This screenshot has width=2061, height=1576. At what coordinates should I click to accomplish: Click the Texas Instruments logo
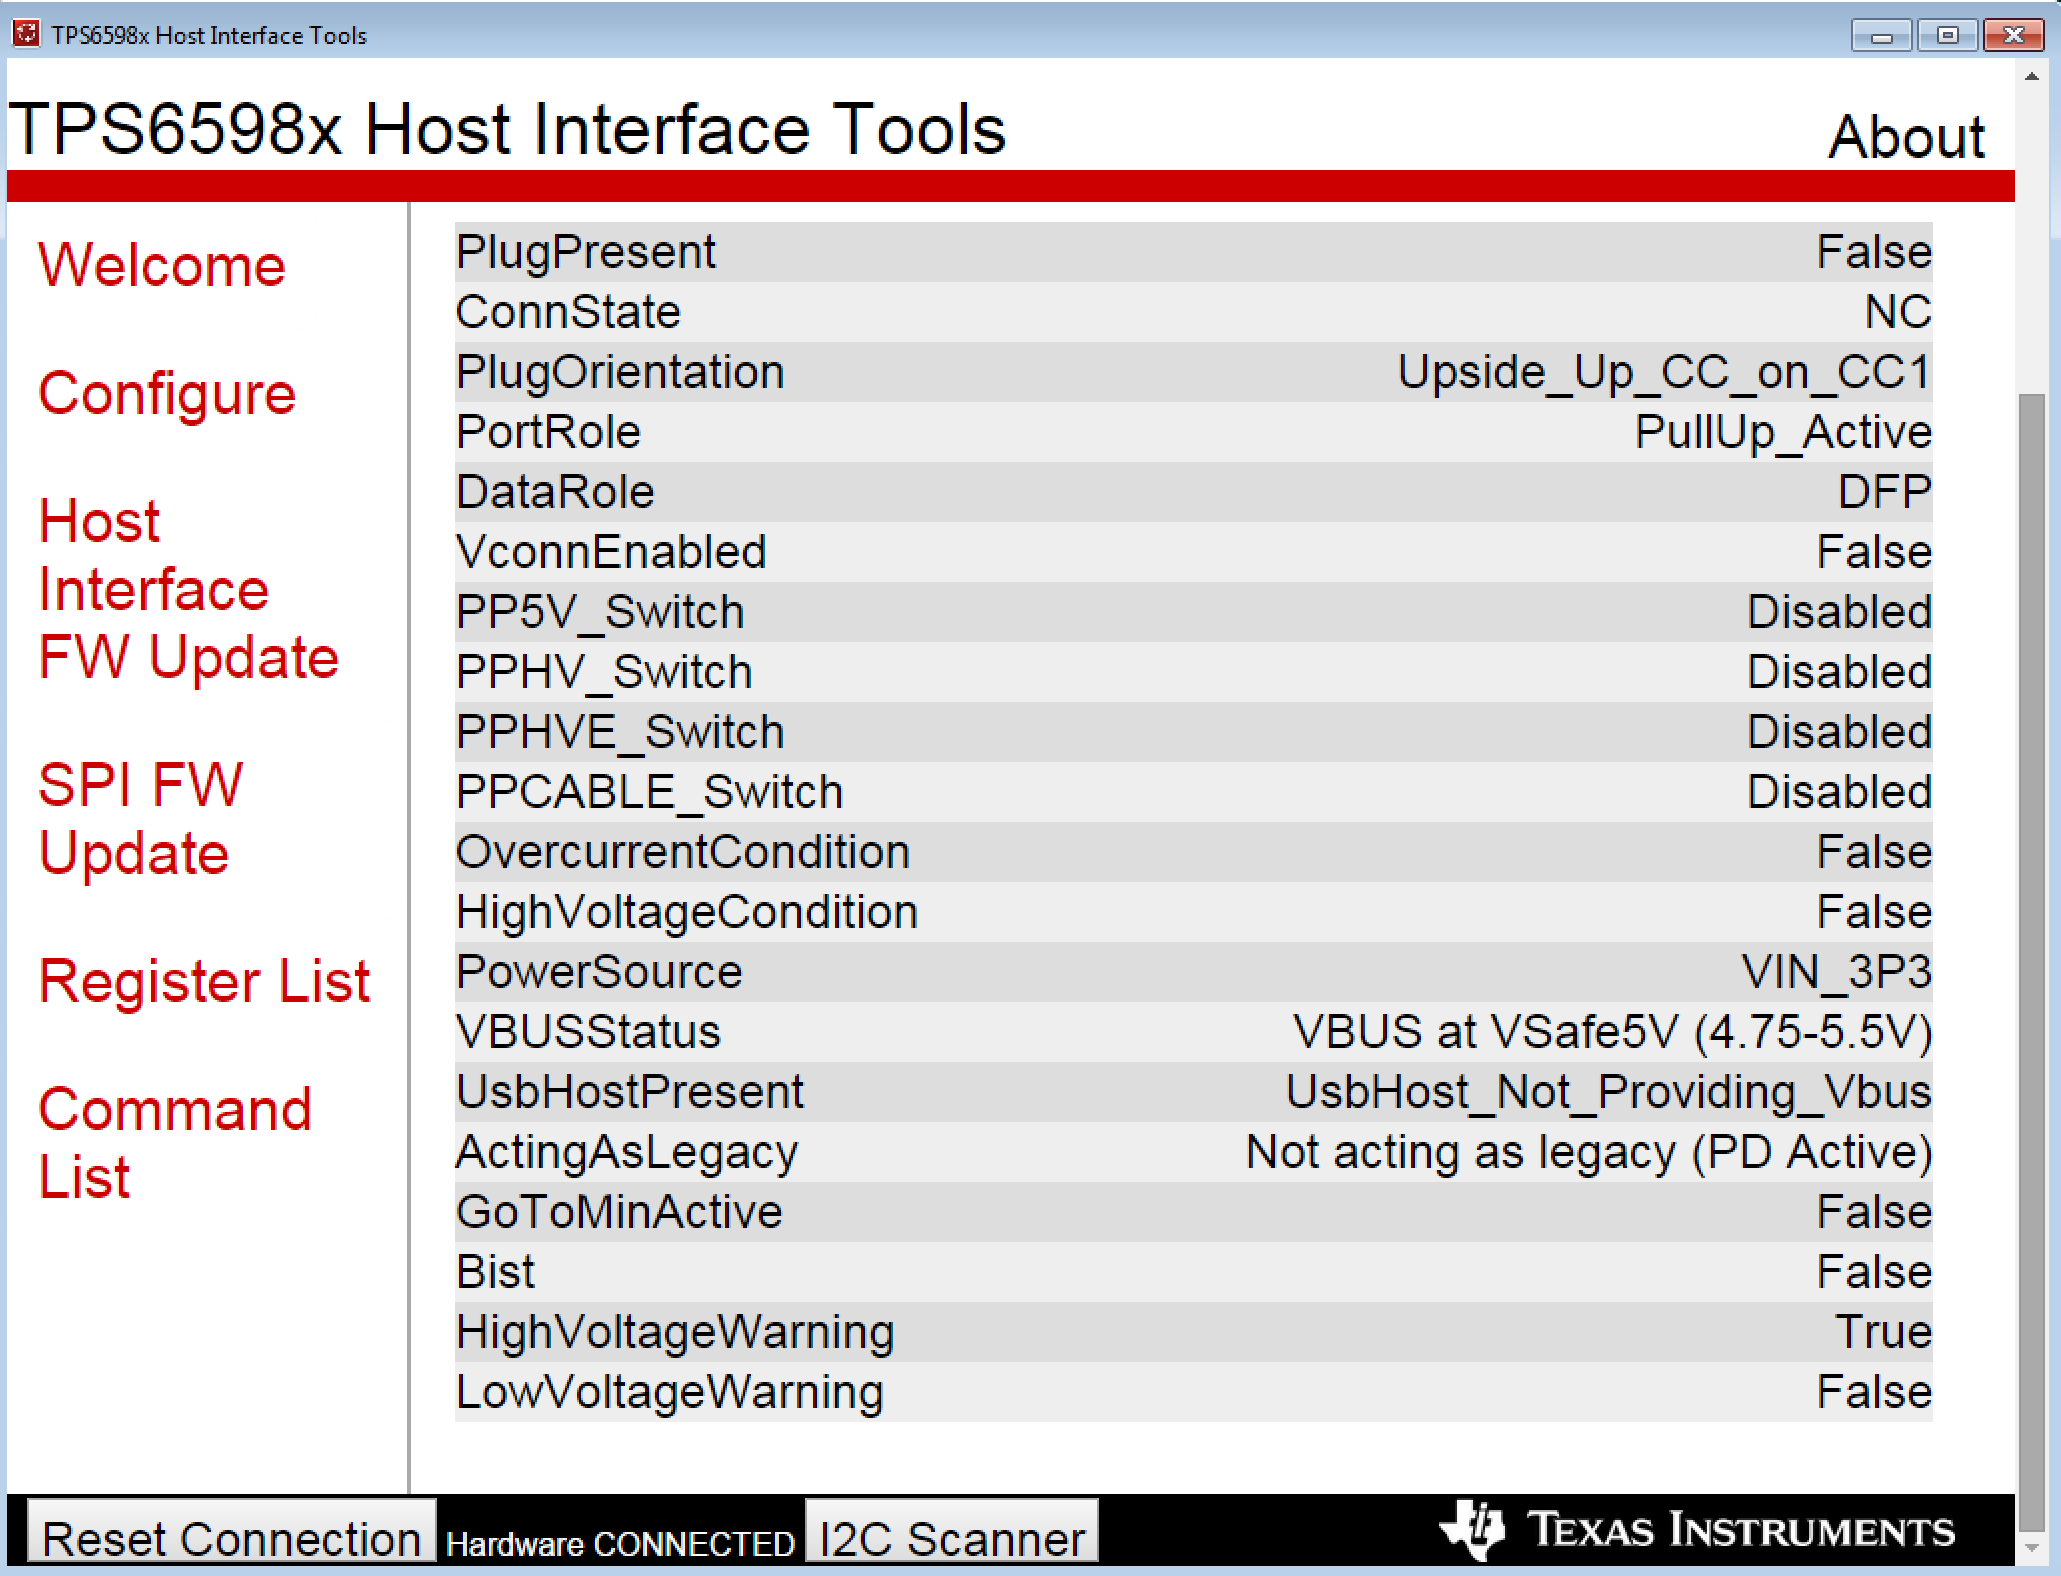[x=1697, y=1530]
